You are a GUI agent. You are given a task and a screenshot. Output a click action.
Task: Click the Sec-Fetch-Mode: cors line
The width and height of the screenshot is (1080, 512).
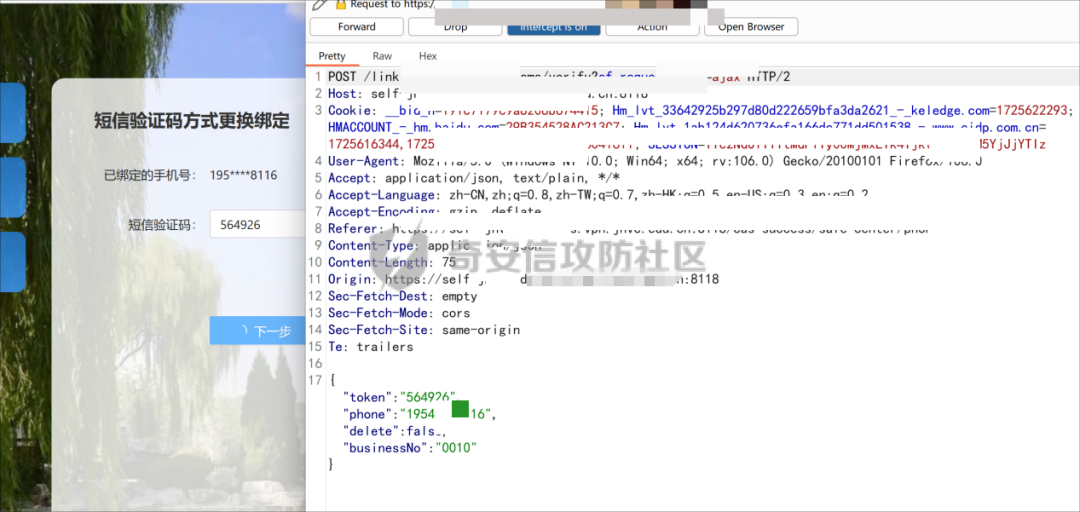[x=399, y=313]
